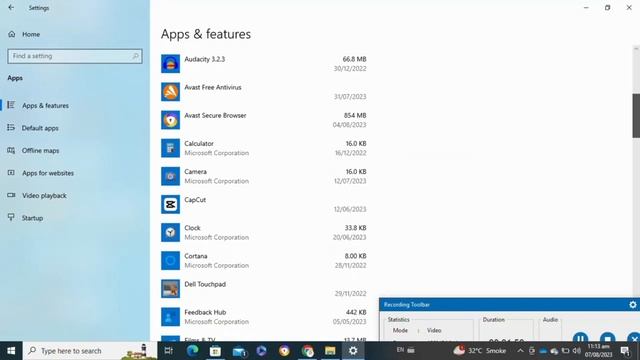Open the notification center icon
The width and height of the screenshot is (640, 360).
pyautogui.click(x=625, y=351)
